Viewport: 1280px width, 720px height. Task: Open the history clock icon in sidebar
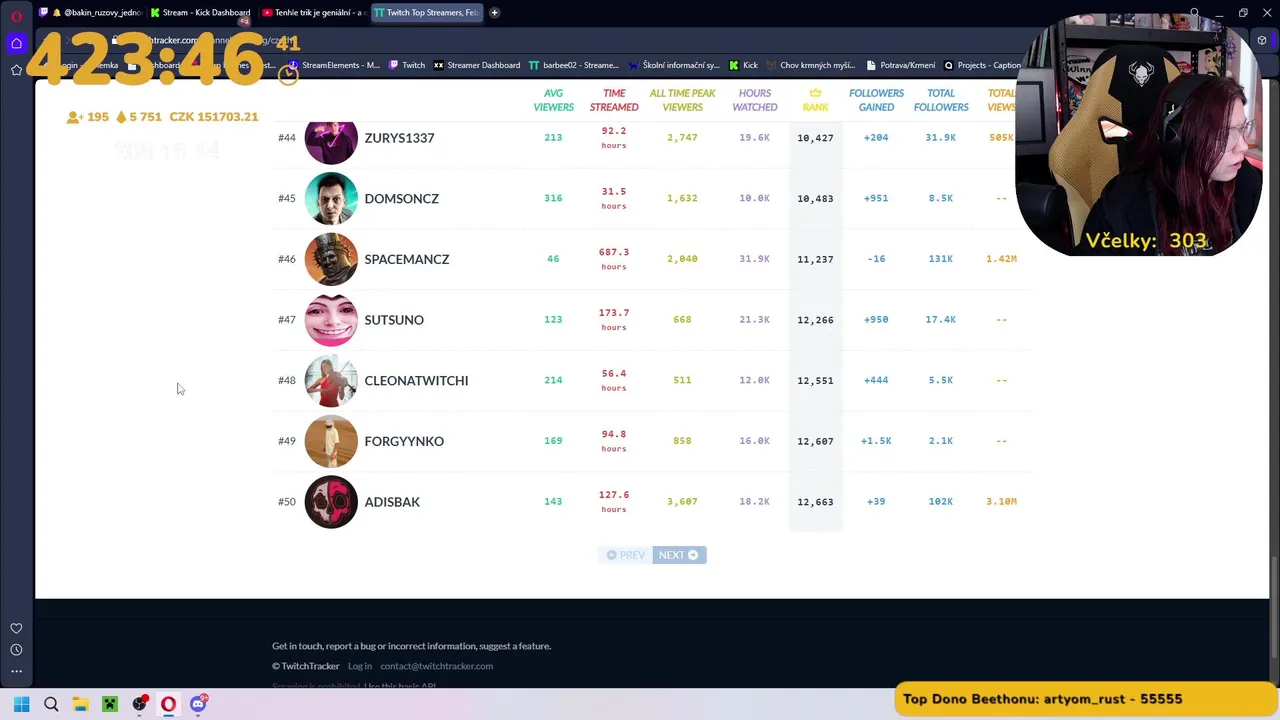click(16, 650)
